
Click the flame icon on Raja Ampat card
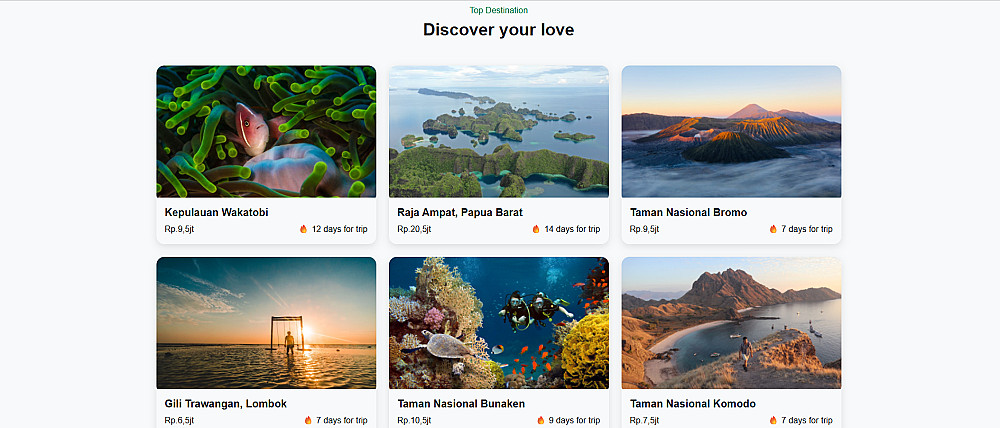[x=536, y=229]
